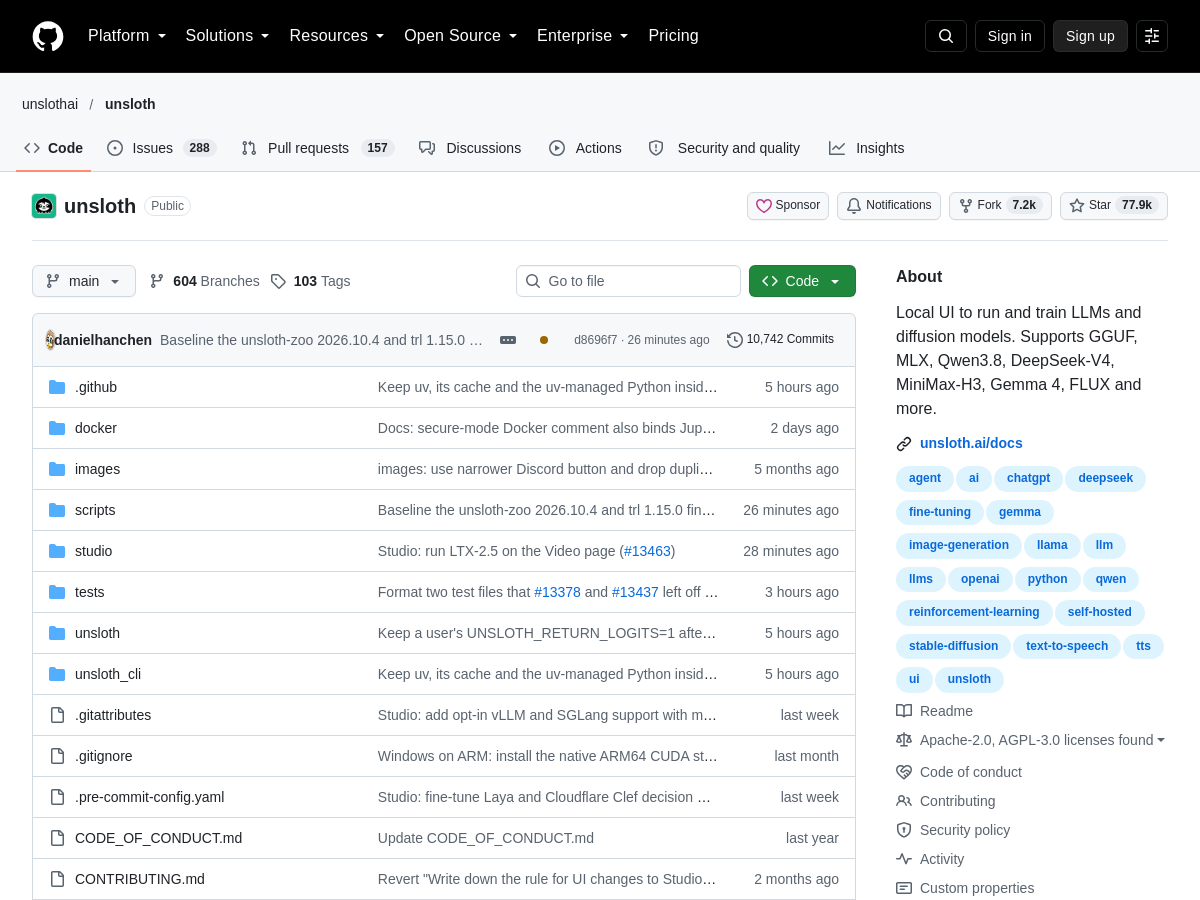
Task: Click commit hash d8696f7
Action: [595, 340]
